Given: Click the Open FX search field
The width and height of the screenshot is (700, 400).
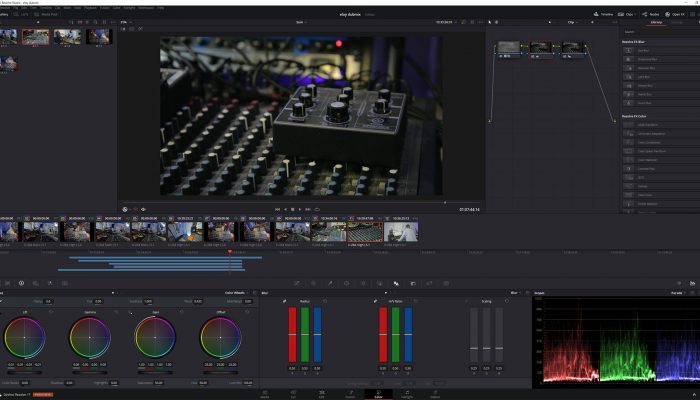Looking at the screenshot, I should click(661, 32).
